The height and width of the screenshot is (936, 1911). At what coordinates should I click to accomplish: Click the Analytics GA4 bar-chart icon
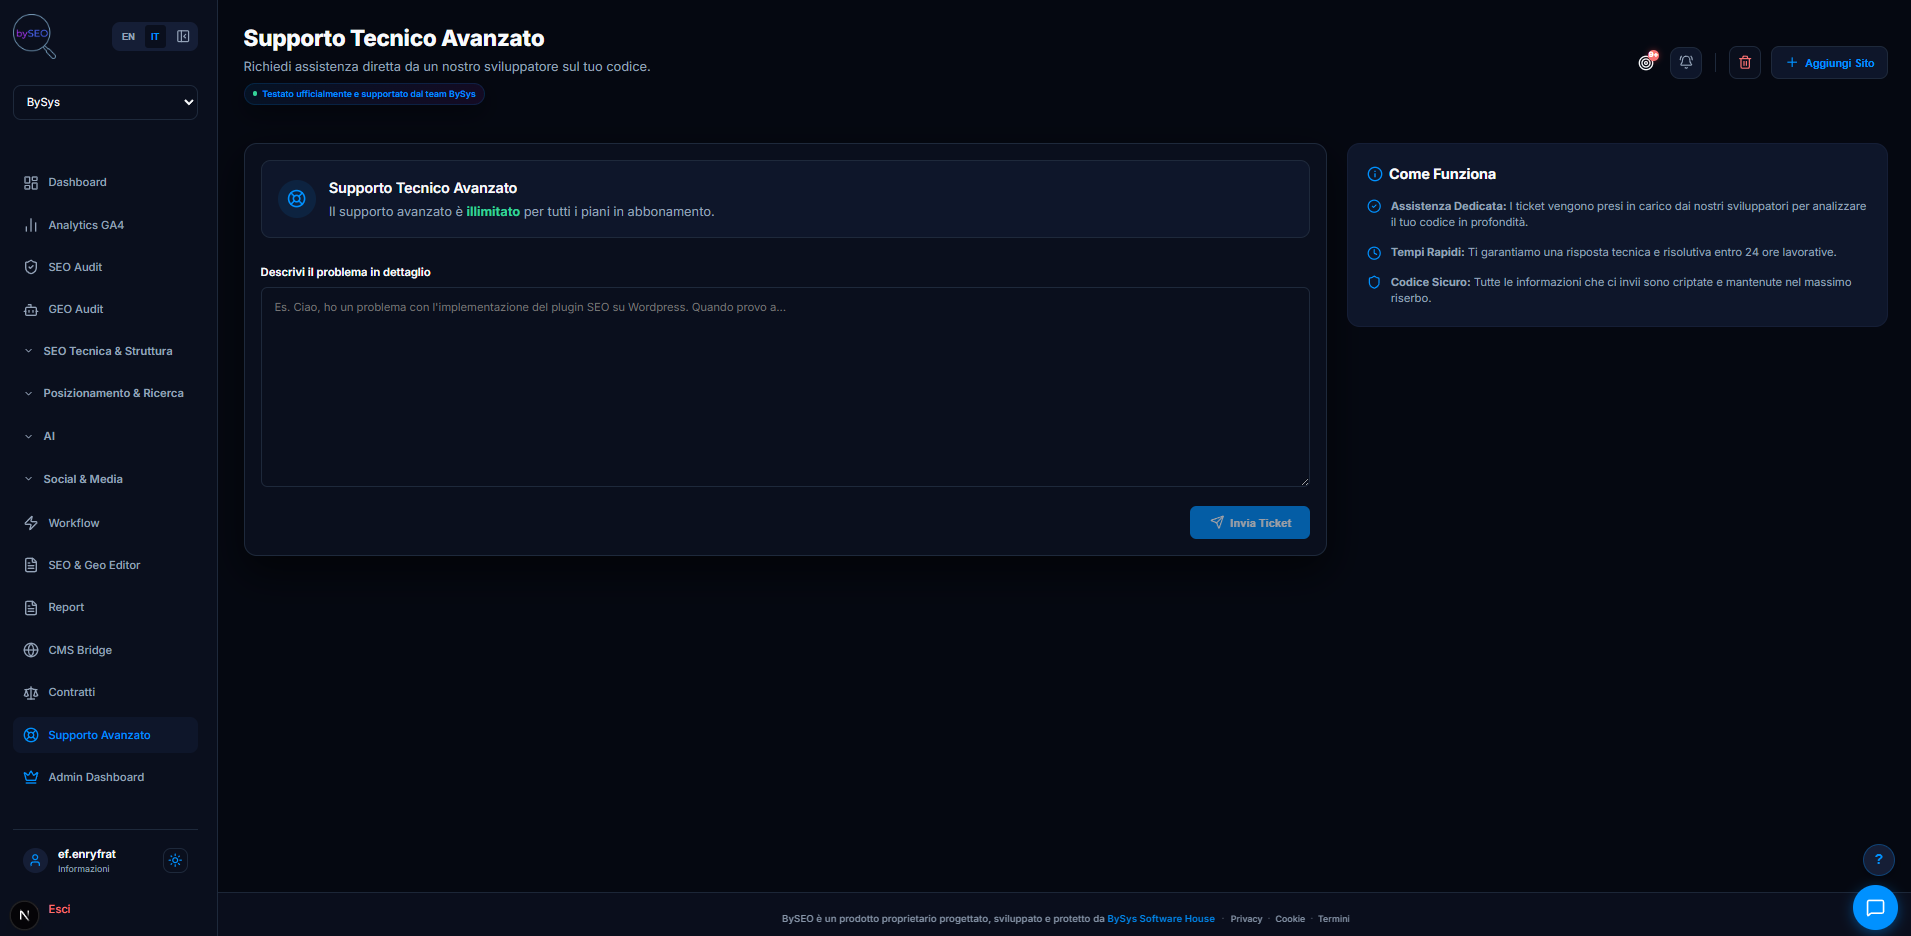[31, 225]
